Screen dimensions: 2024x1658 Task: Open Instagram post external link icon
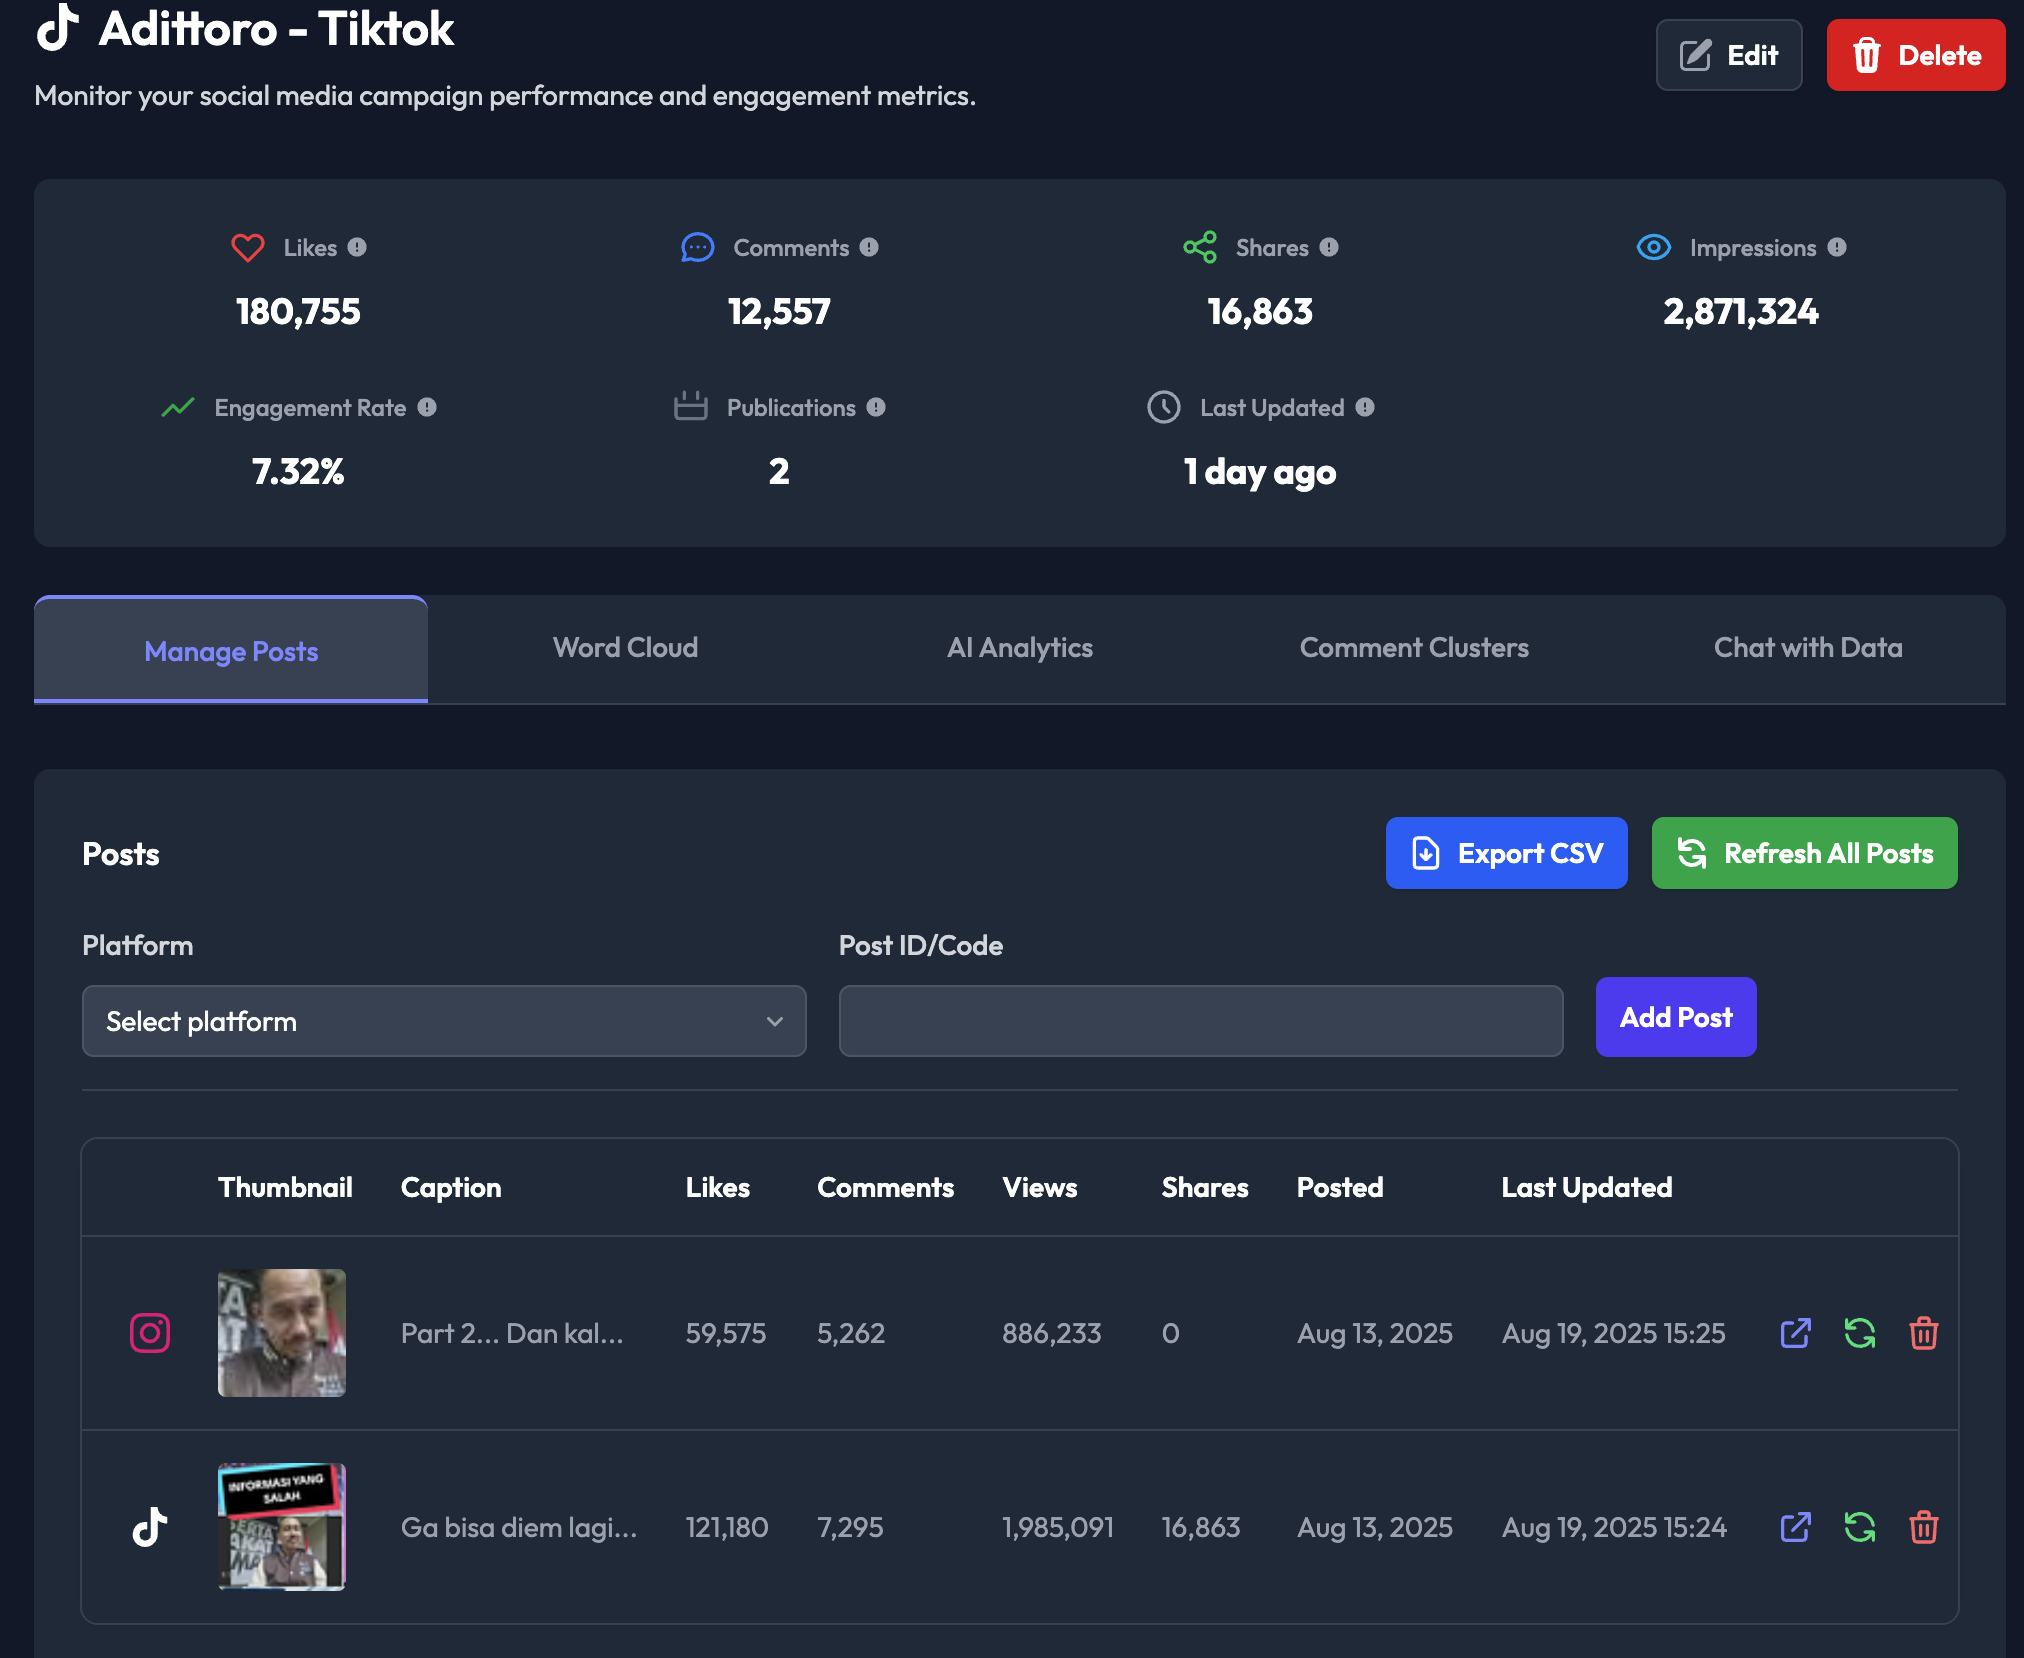point(1795,1333)
